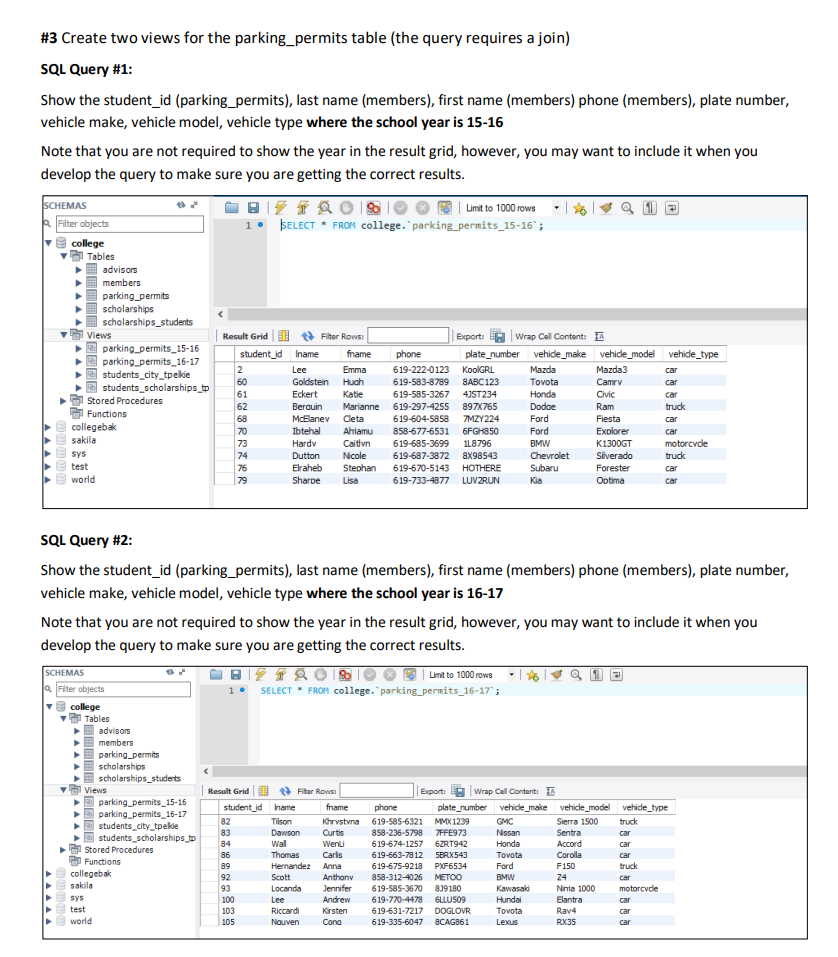The image size is (838, 957).
Task: Click Commit checkmark icon in 15-16 query toolbar
Action: click(400, 208)
